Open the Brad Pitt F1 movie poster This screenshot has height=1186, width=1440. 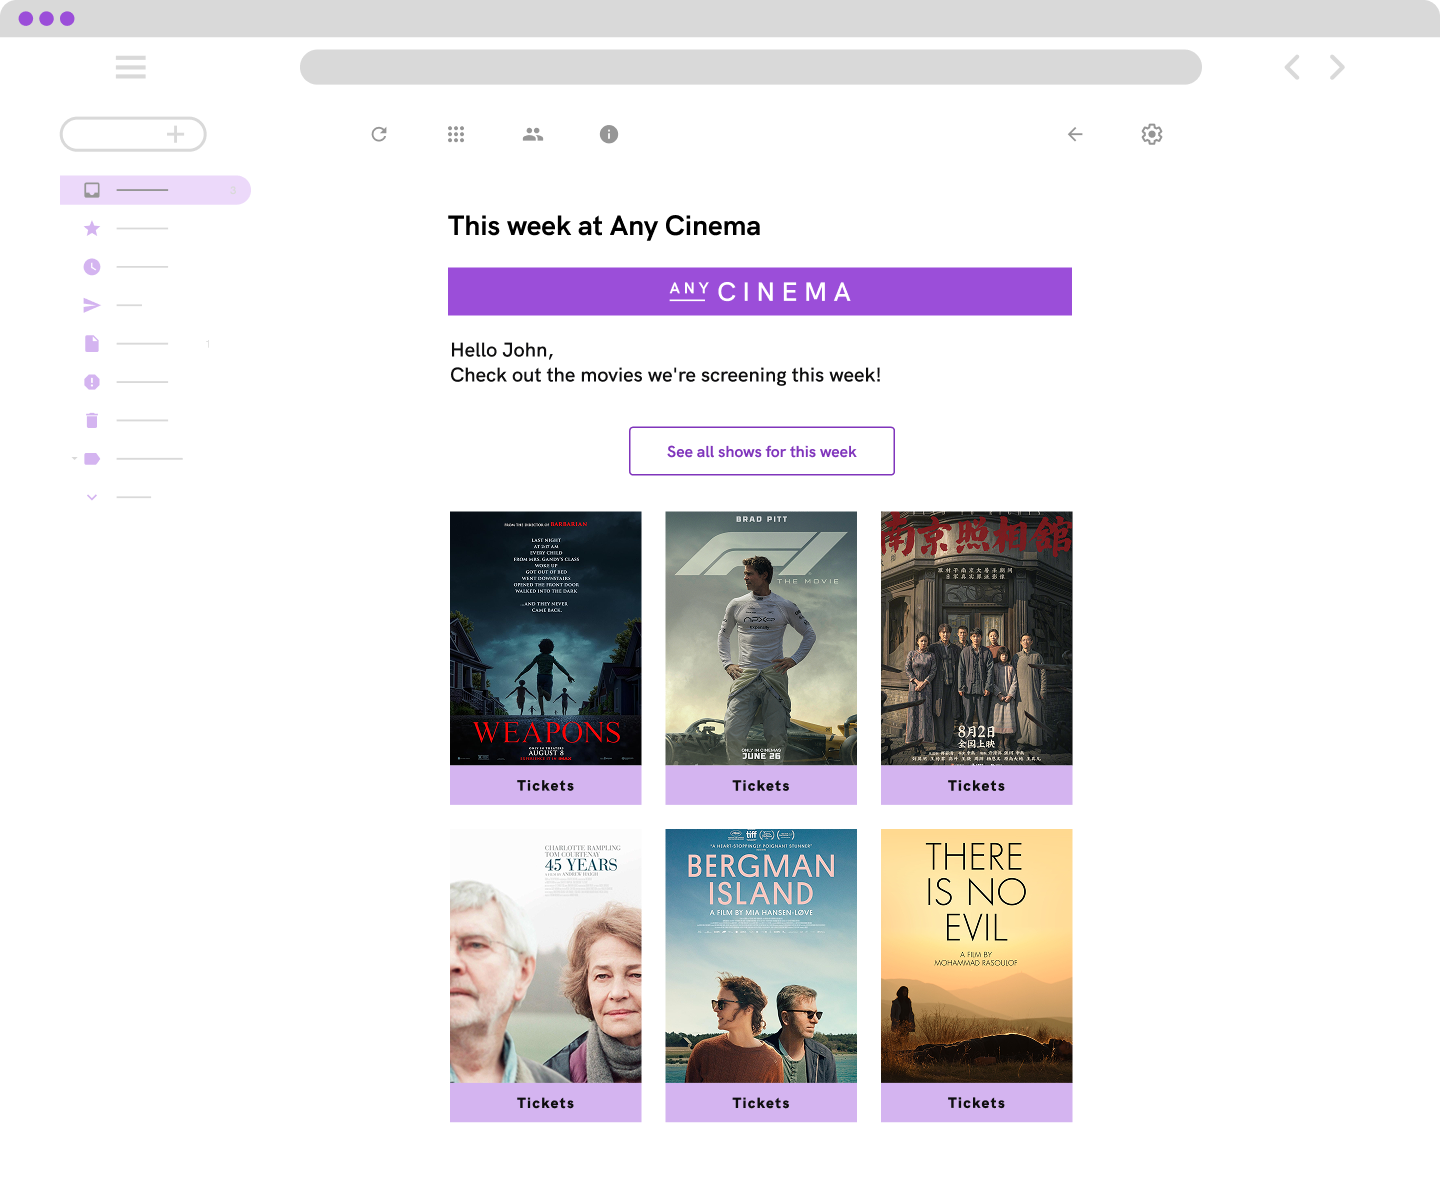(761, 638)
